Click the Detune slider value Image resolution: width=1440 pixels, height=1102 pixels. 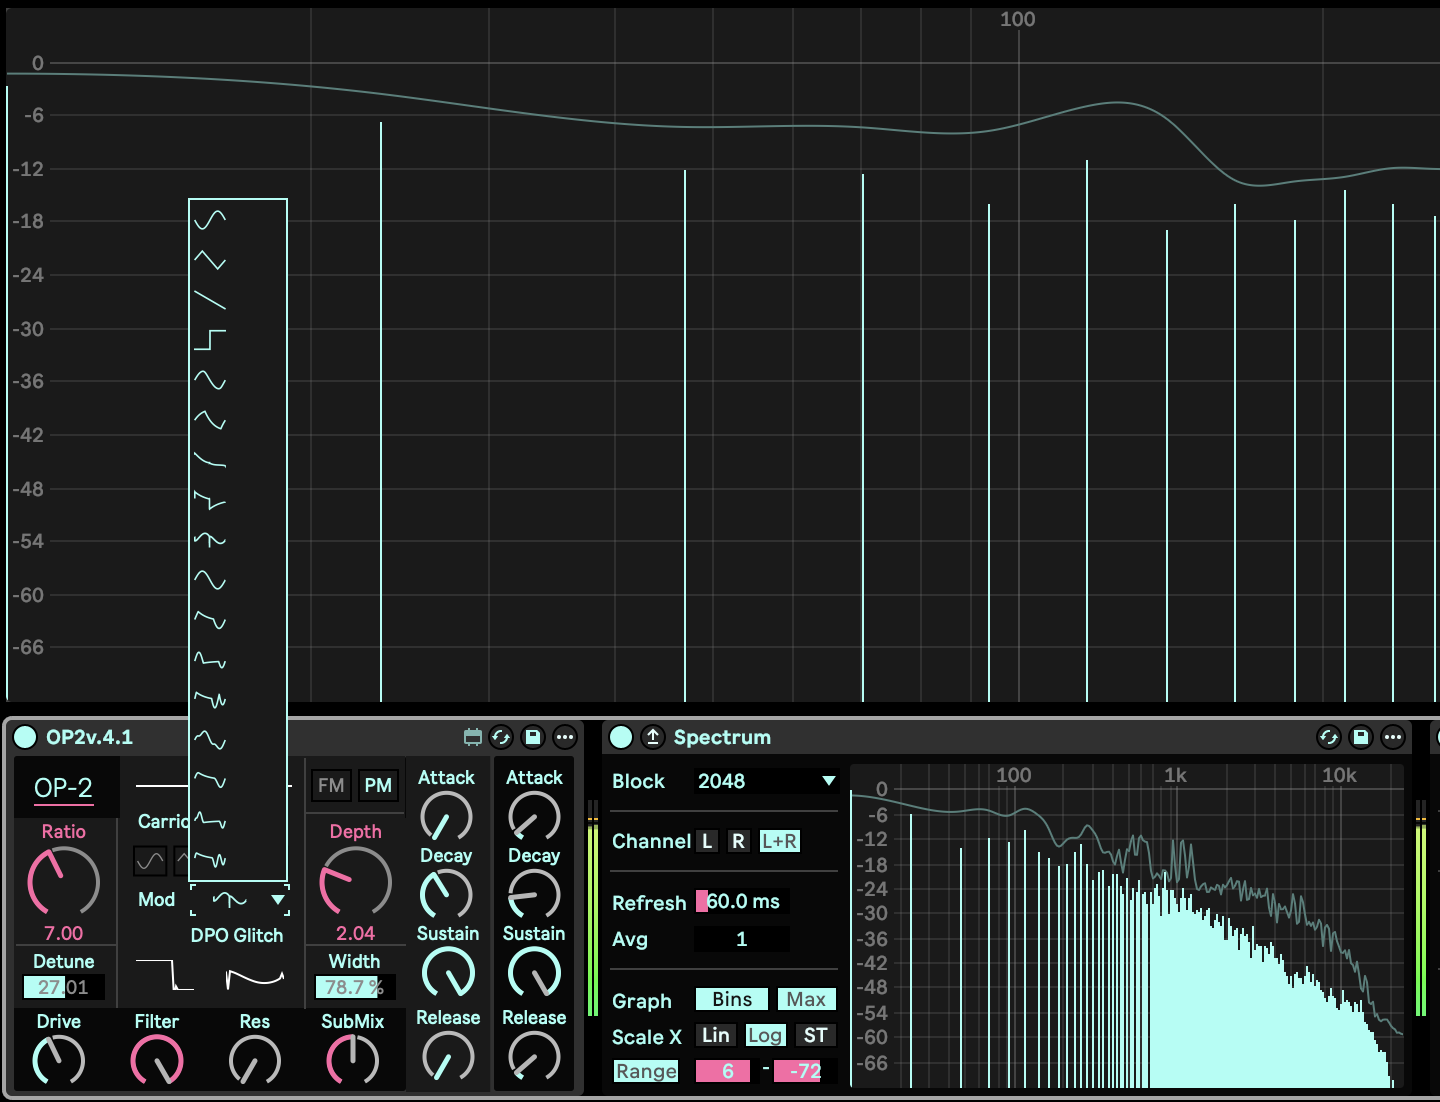pos(63,987)
